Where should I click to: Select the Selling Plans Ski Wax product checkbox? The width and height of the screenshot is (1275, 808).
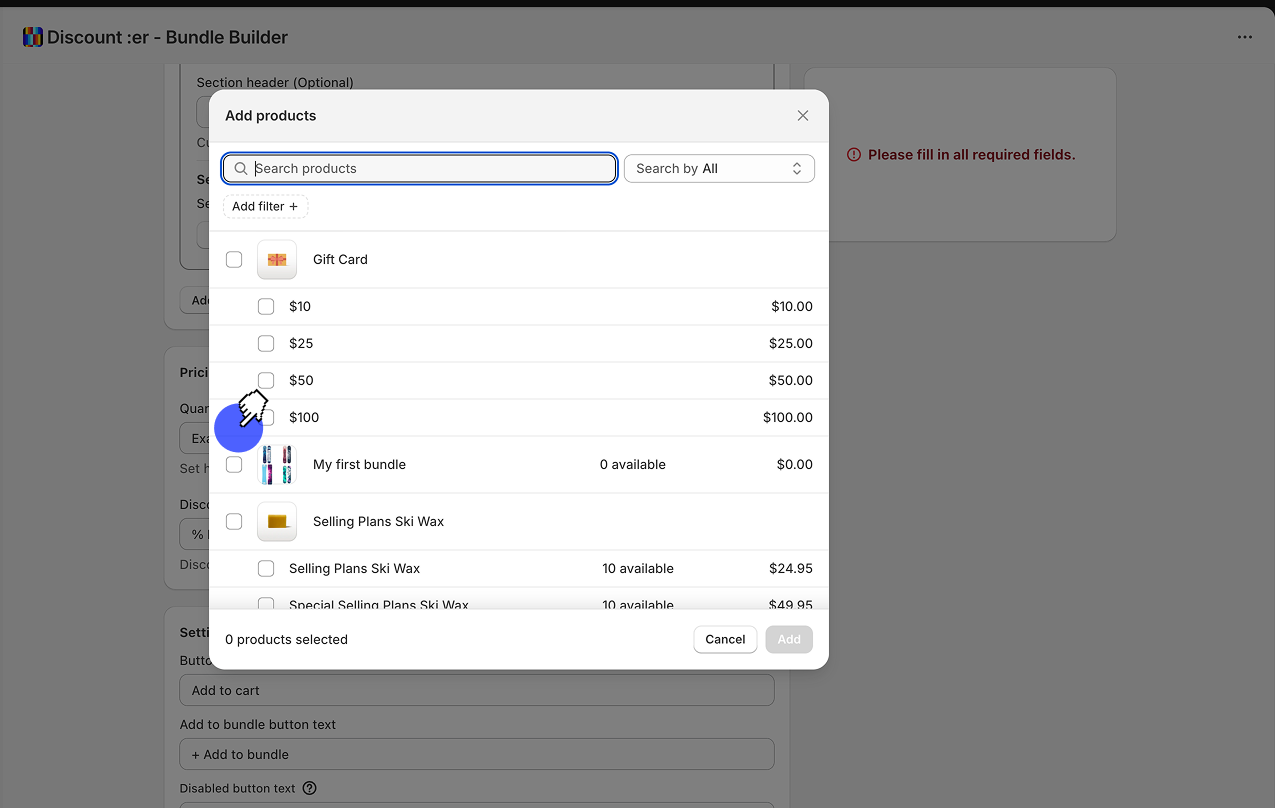(234, 522)
